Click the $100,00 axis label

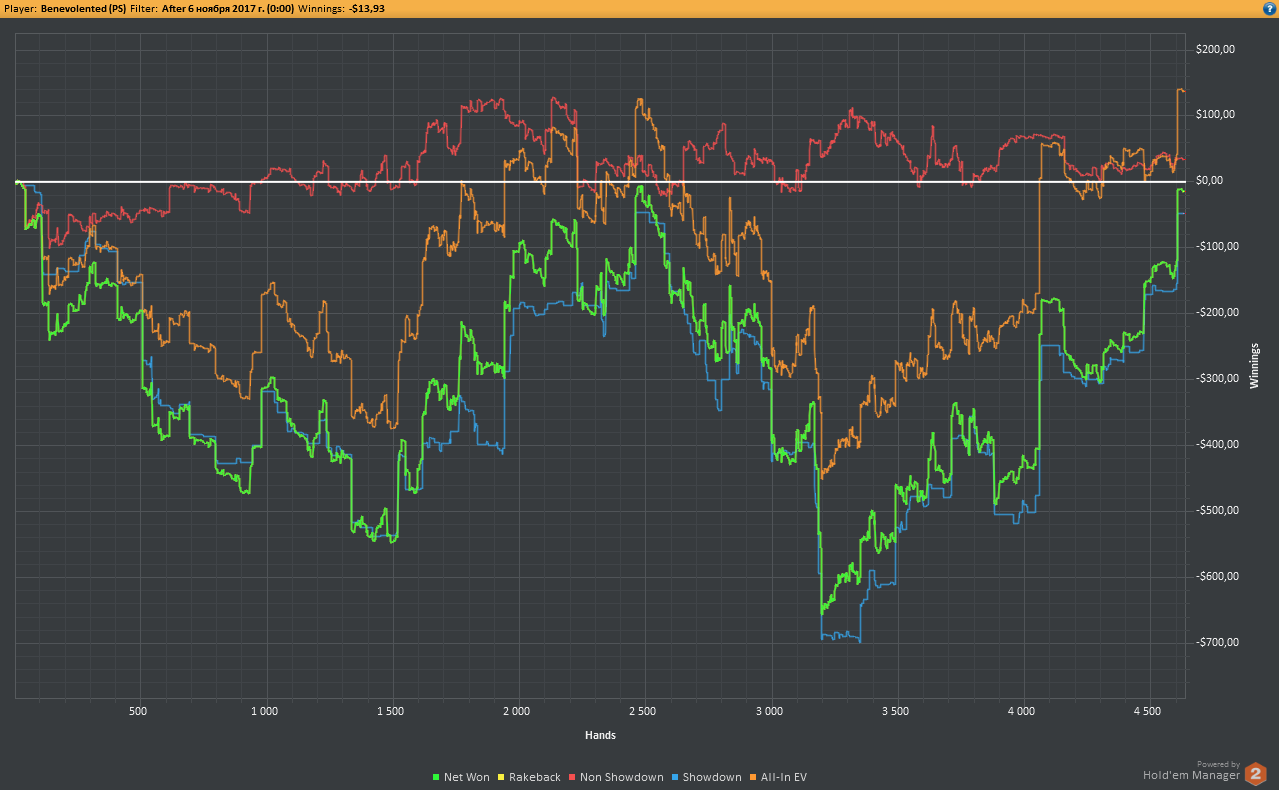[x=1216, y=114]
